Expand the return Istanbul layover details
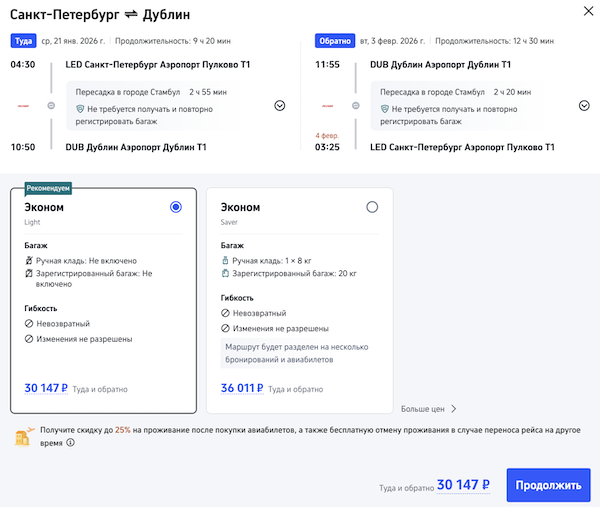The width and height of the screenshot is (600, 507). click(583, 106)
